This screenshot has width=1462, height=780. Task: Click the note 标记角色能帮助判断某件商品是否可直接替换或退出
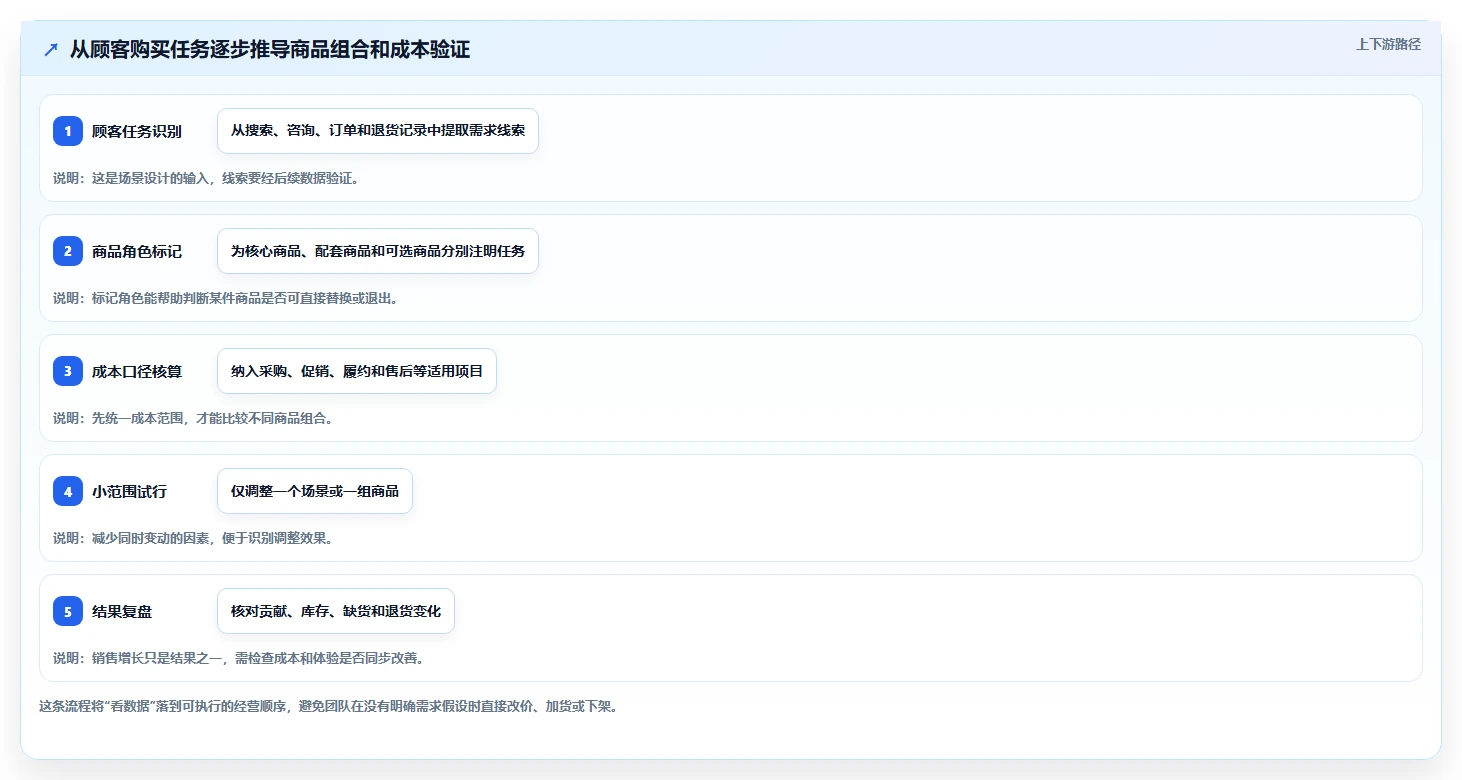click(x=226, y=298)
